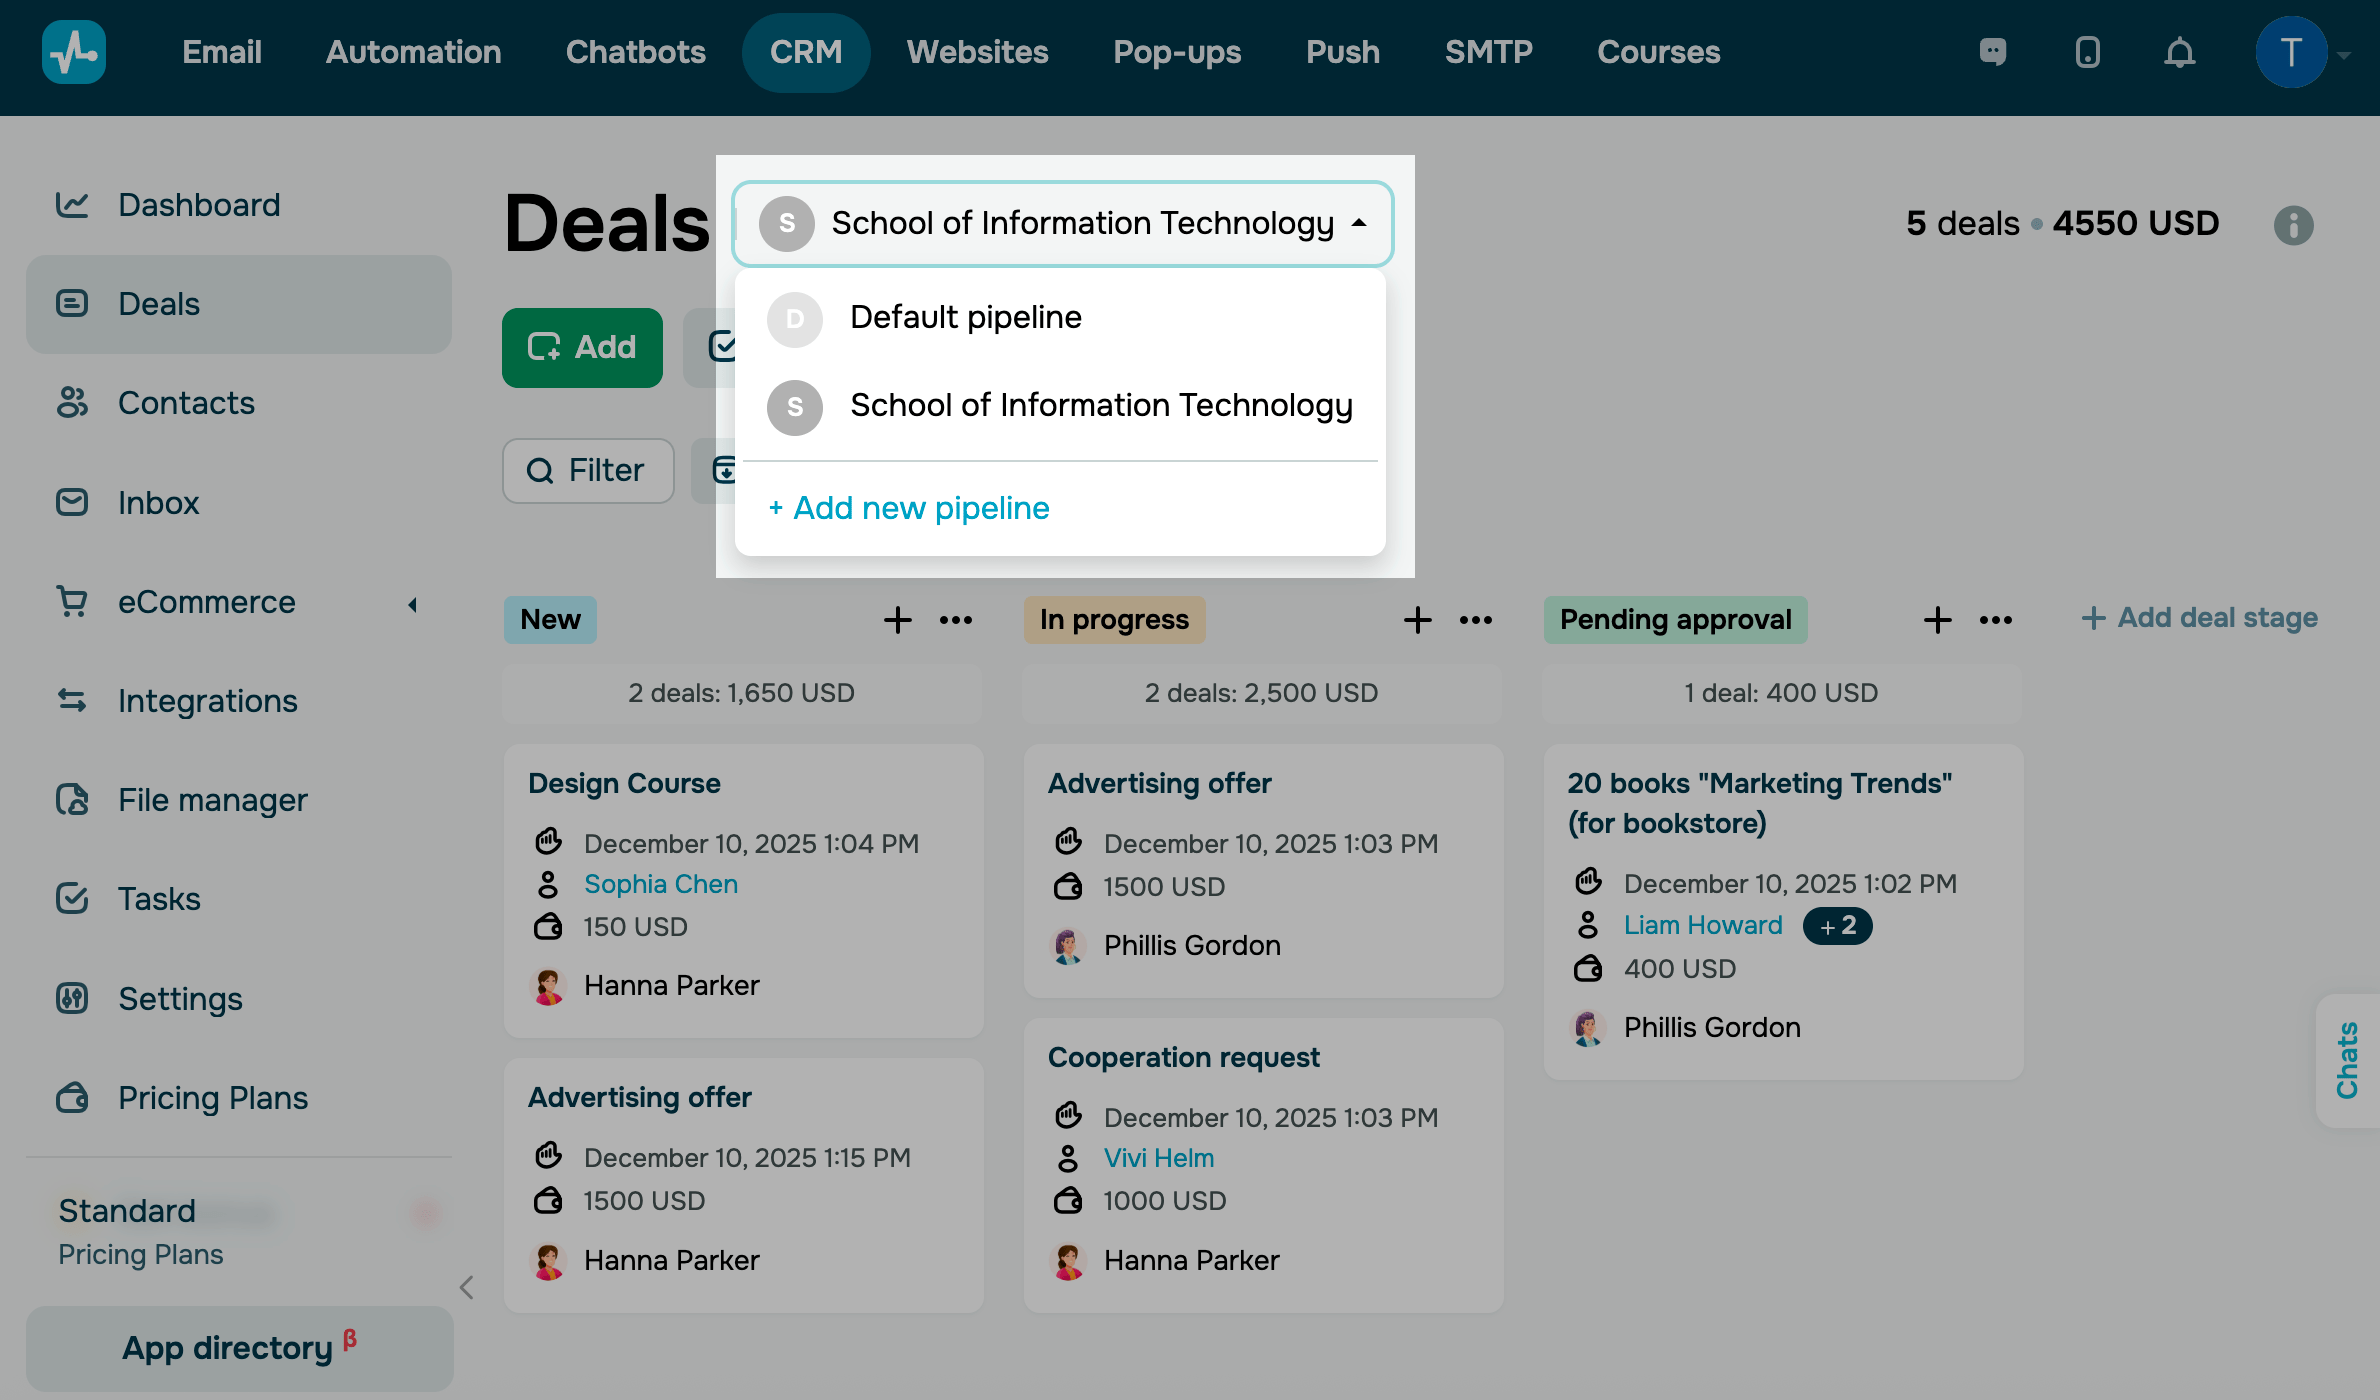Image resolution: width=2380 pixels, height=1400 pixels.
Task: Open Contacts in the sidebar
Action: tap(186, 403)
